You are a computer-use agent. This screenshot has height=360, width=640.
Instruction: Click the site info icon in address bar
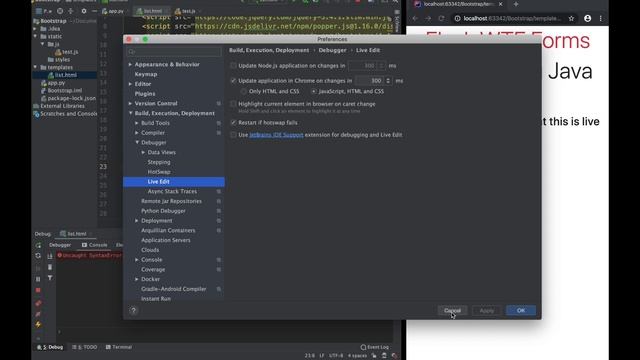tap(457, 18)
